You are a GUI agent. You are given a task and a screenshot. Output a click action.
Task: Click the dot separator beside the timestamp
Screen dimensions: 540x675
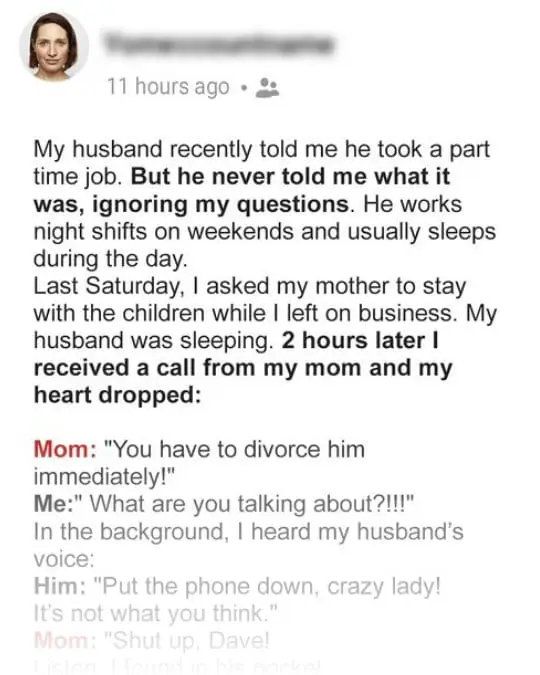tap(244, 88)
